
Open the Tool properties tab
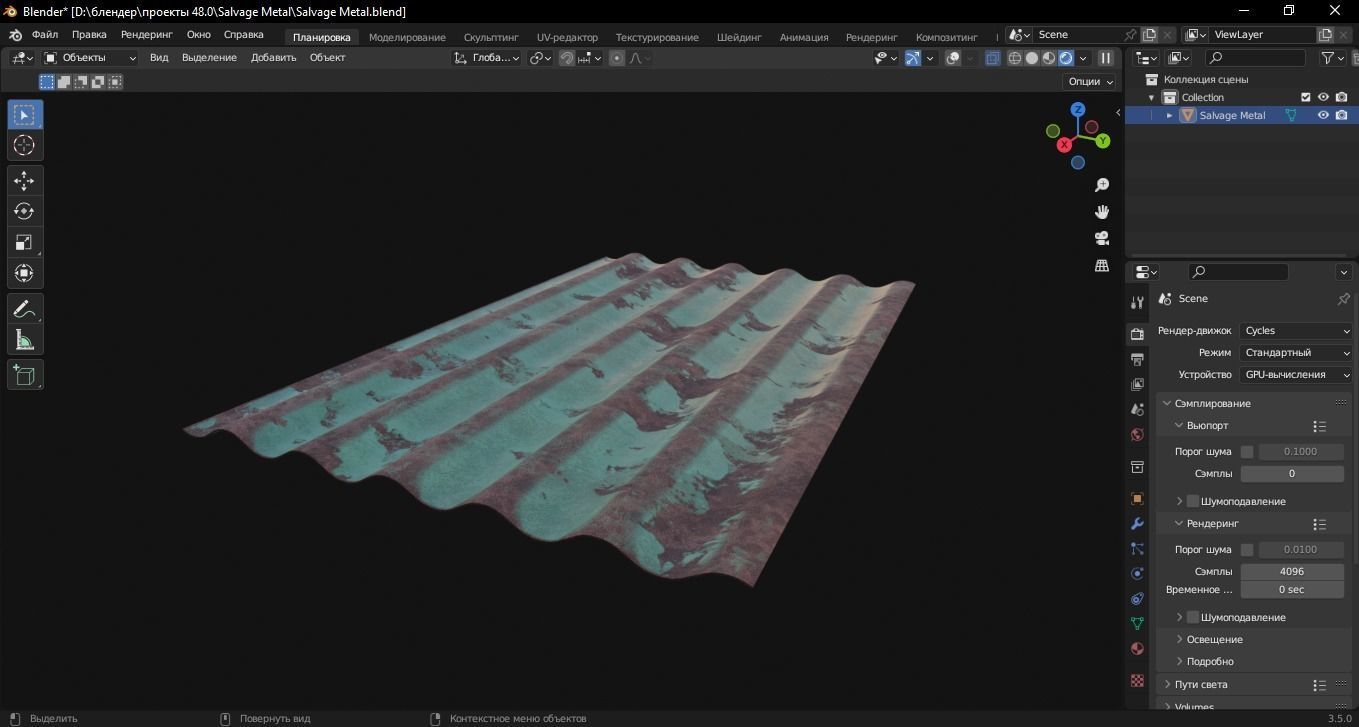[1137, 303]
